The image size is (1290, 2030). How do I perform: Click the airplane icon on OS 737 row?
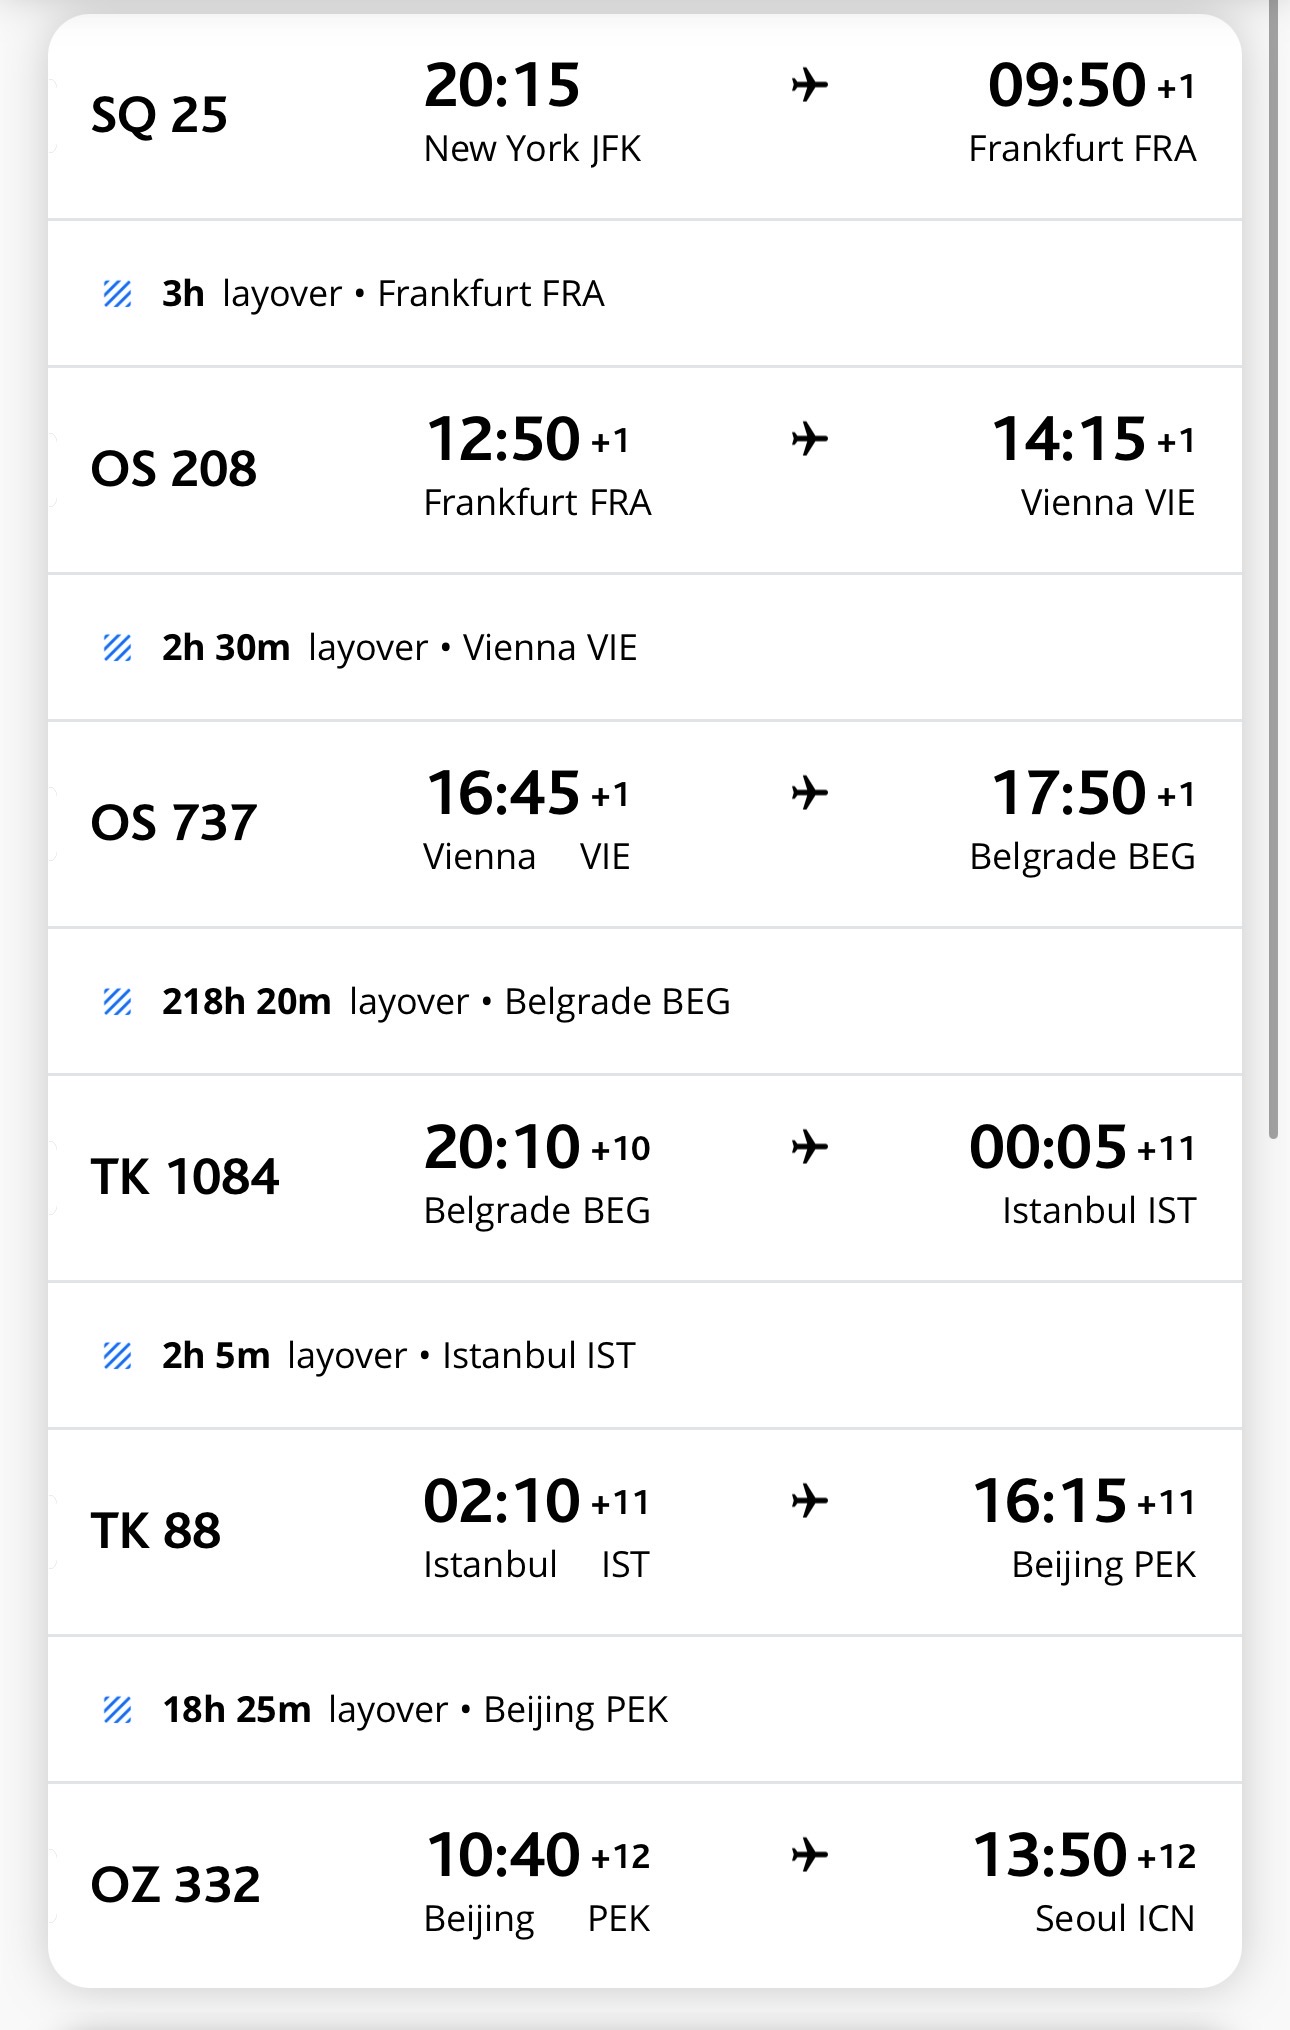(809, 793)
